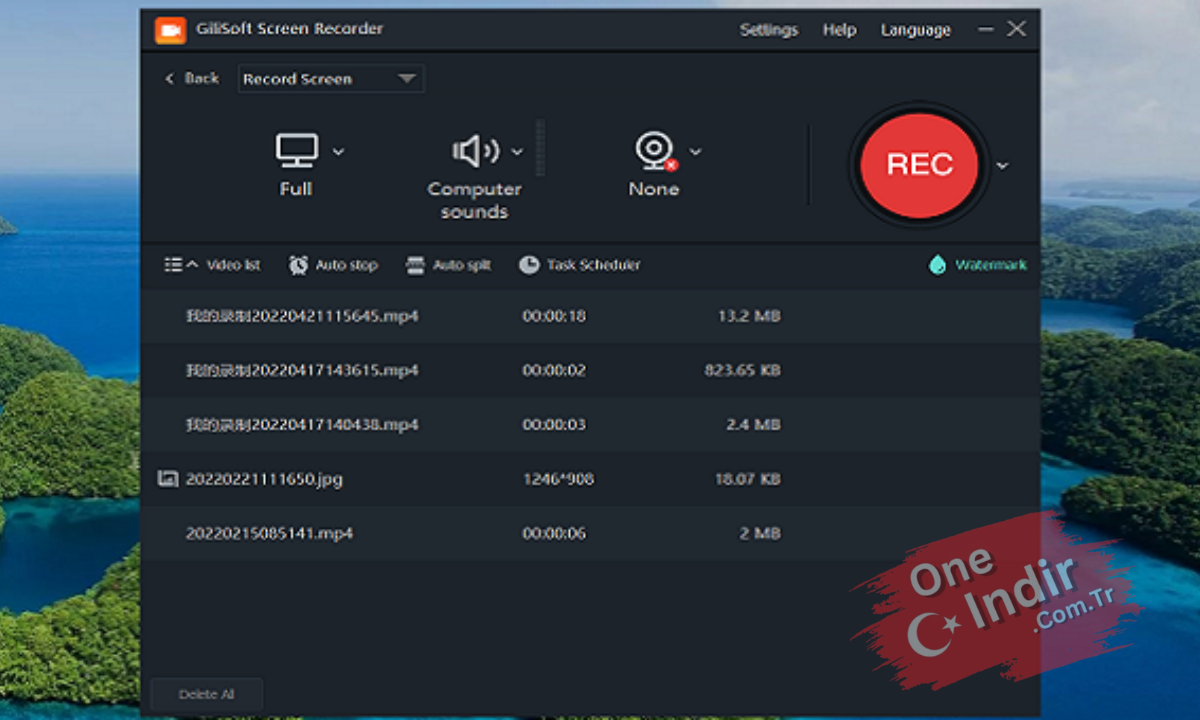
Task: Click the Full label under the monitor
Action: pos(296,189)
